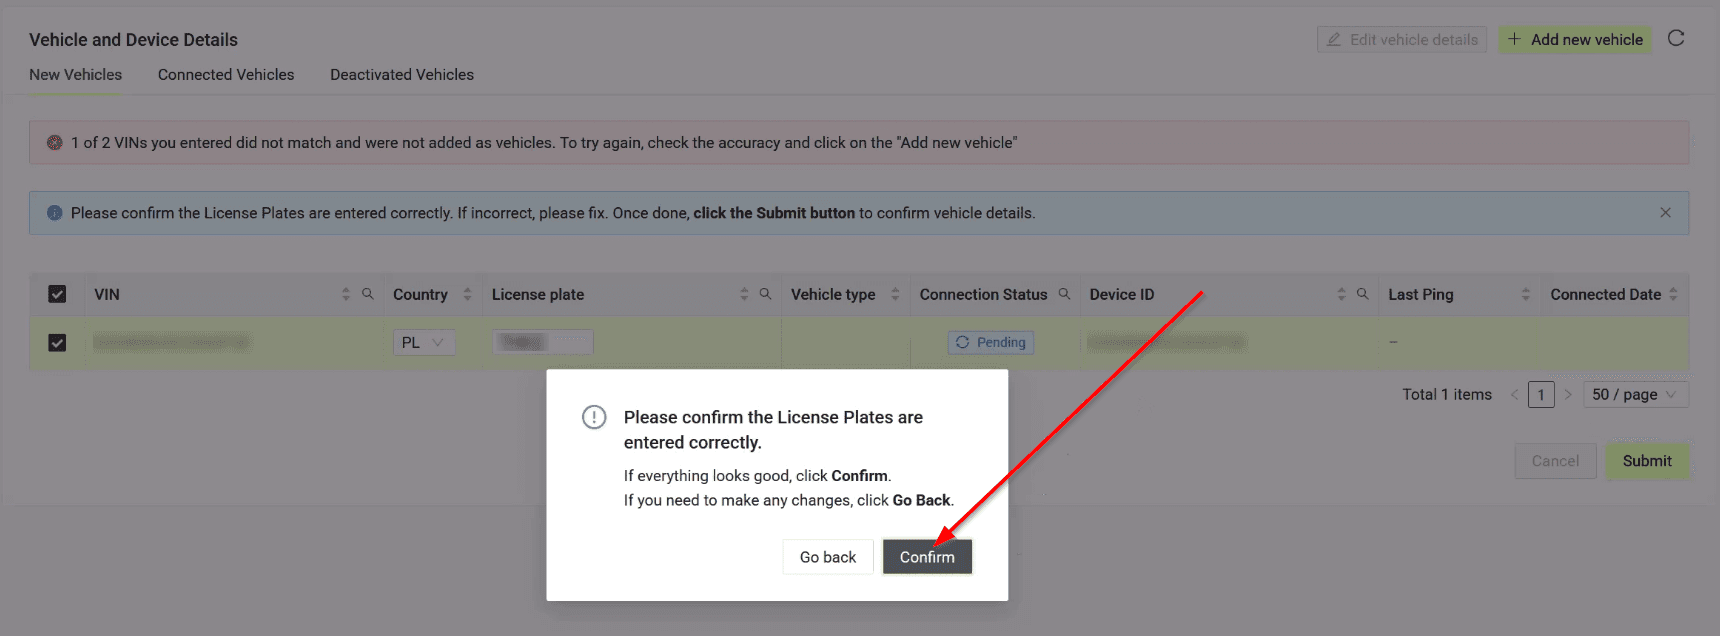The height and width of the screenshot is (636, 1720).
Task: Switch to the Connected Vehicles tab
Action: coord(226,75)
